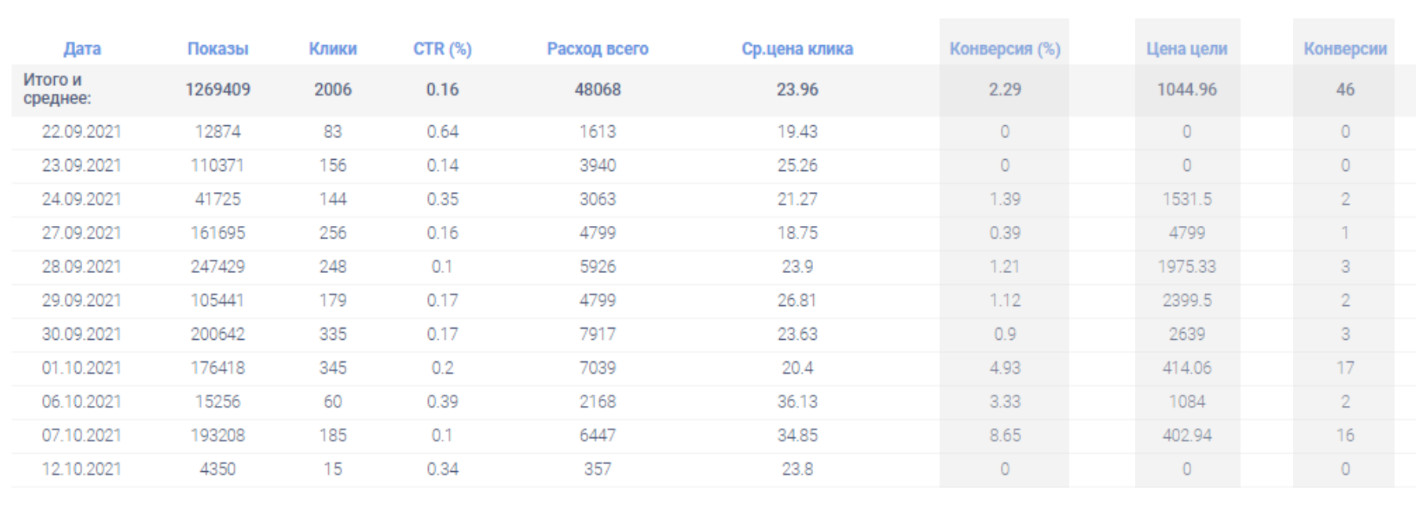Select the 07.10.2021 date cell
1416x523 pixels.
point(82,436)
